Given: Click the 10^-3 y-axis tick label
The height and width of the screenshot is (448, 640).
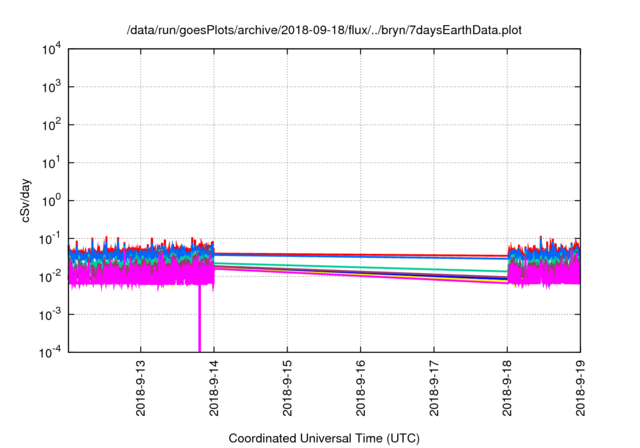Looking at the screenshot, I should click(x=50, y=315).
